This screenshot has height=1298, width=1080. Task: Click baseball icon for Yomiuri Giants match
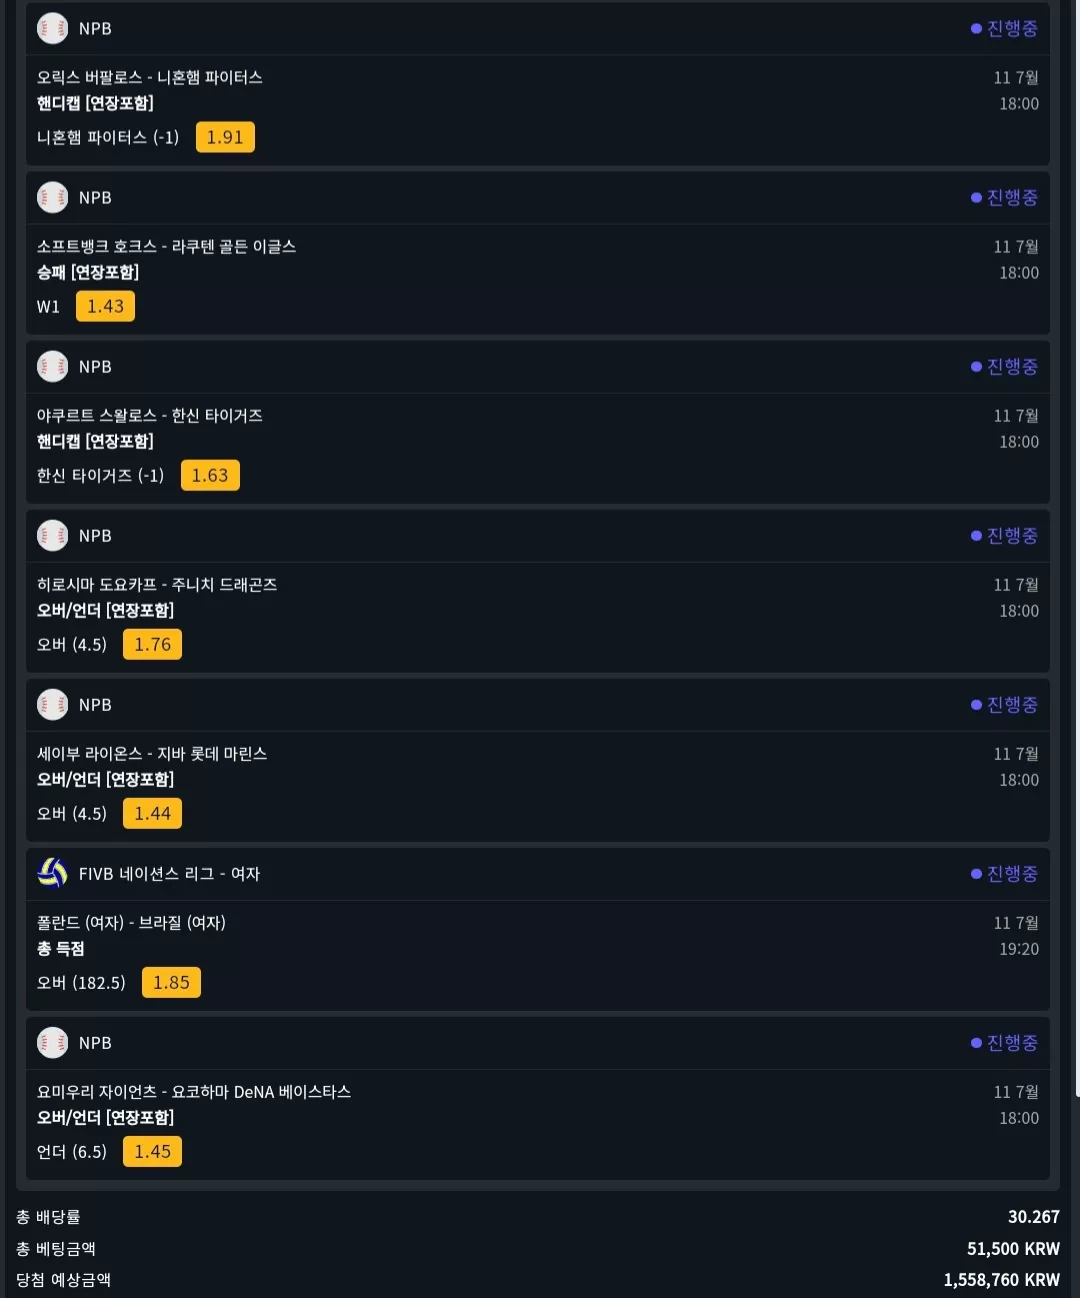coord(52,1042)
